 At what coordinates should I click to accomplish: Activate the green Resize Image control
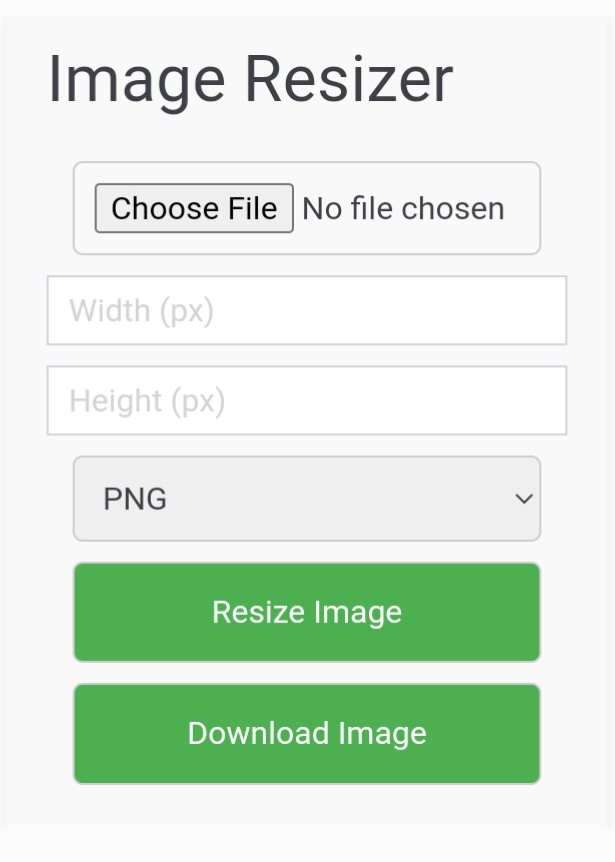click(x=306, y=612)
